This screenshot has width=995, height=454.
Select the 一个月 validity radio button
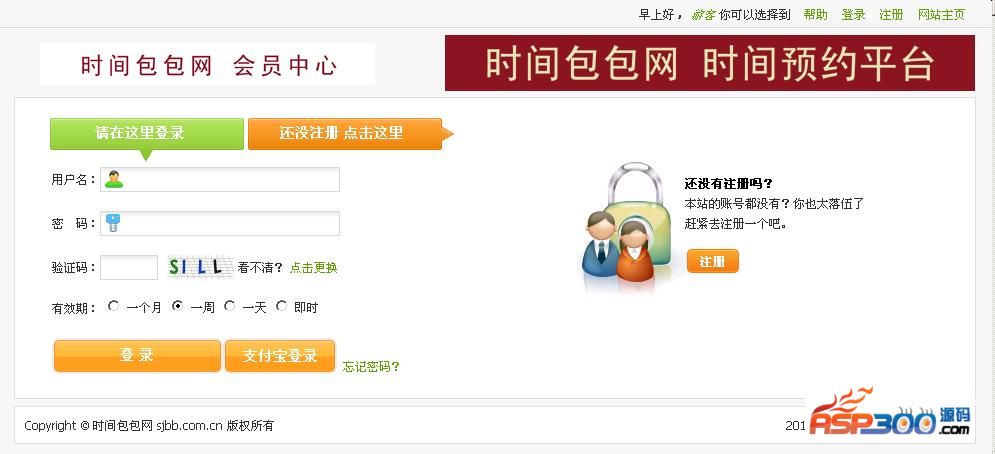(113, 306)
